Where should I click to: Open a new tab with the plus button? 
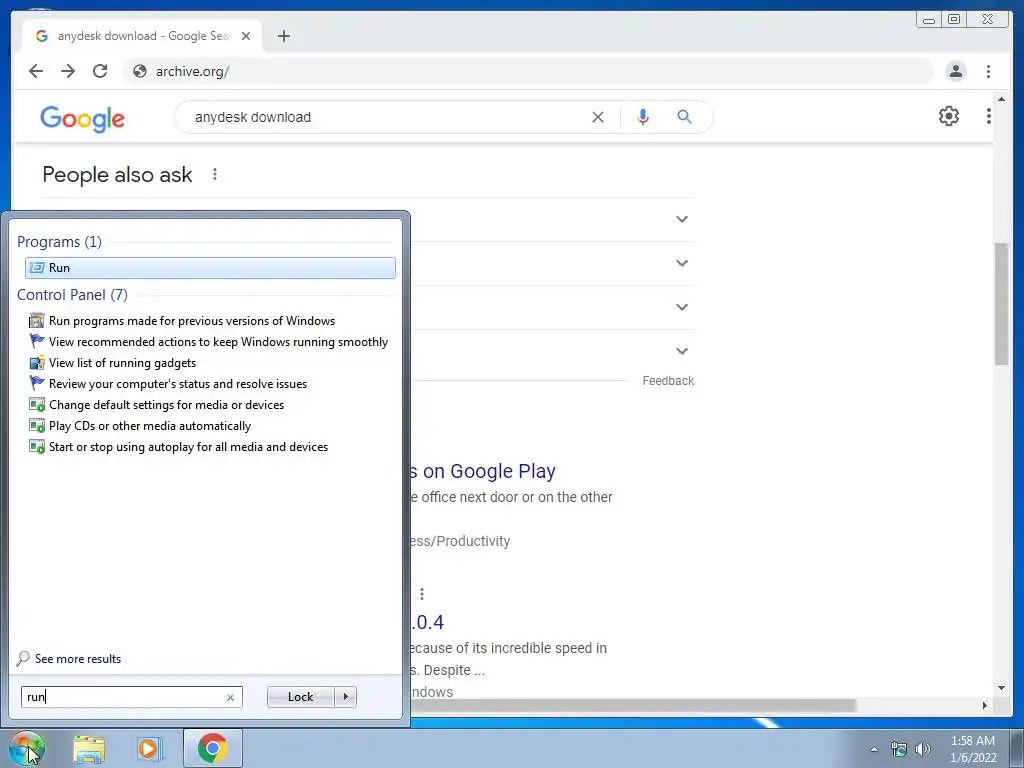click(283, 36)
